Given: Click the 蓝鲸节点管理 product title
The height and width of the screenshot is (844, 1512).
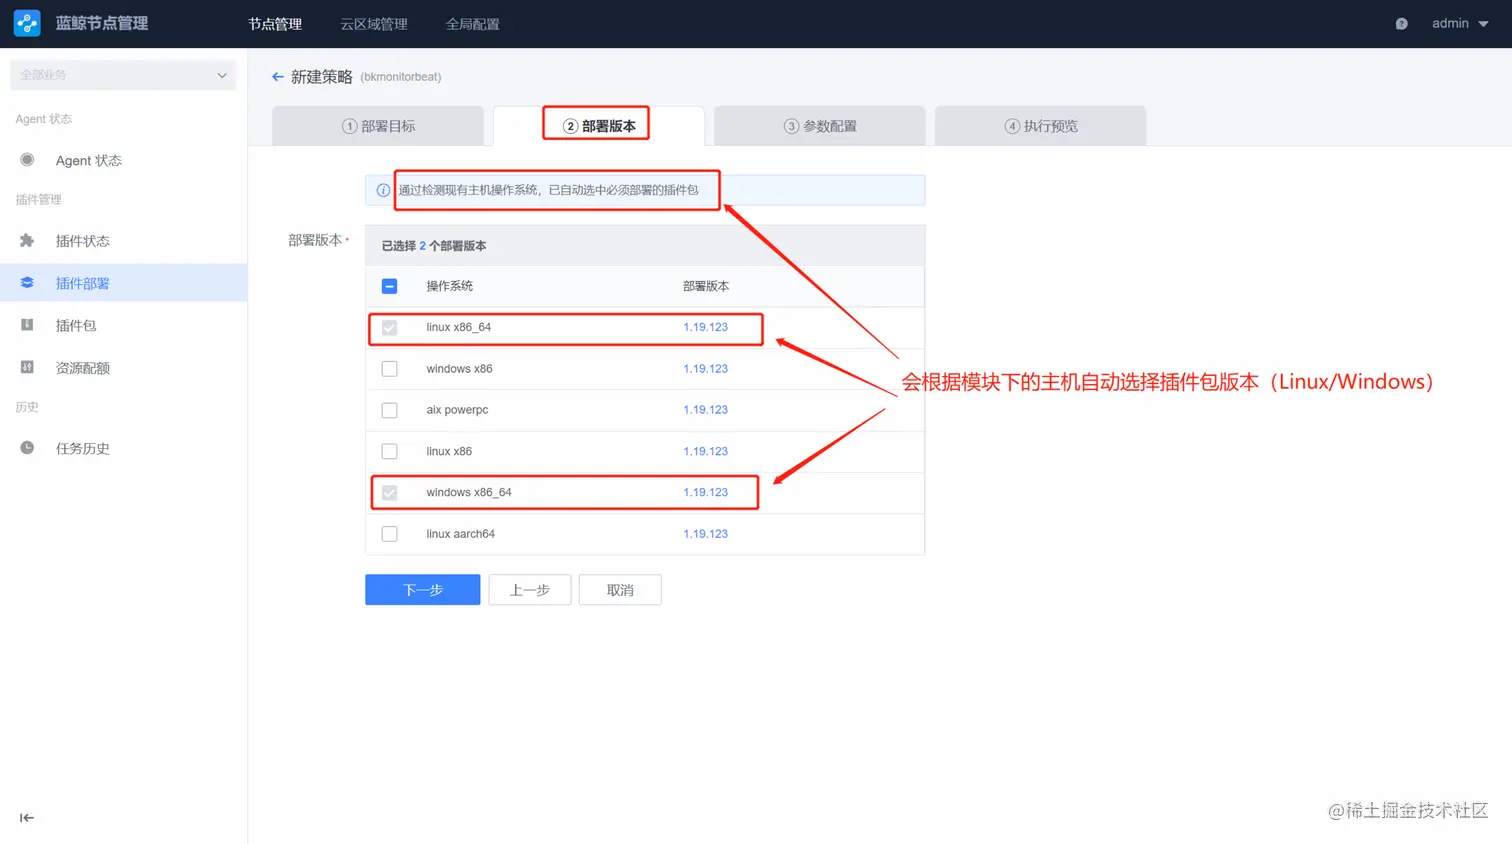Looking at the screenshot, I should (x=102, y=23).
